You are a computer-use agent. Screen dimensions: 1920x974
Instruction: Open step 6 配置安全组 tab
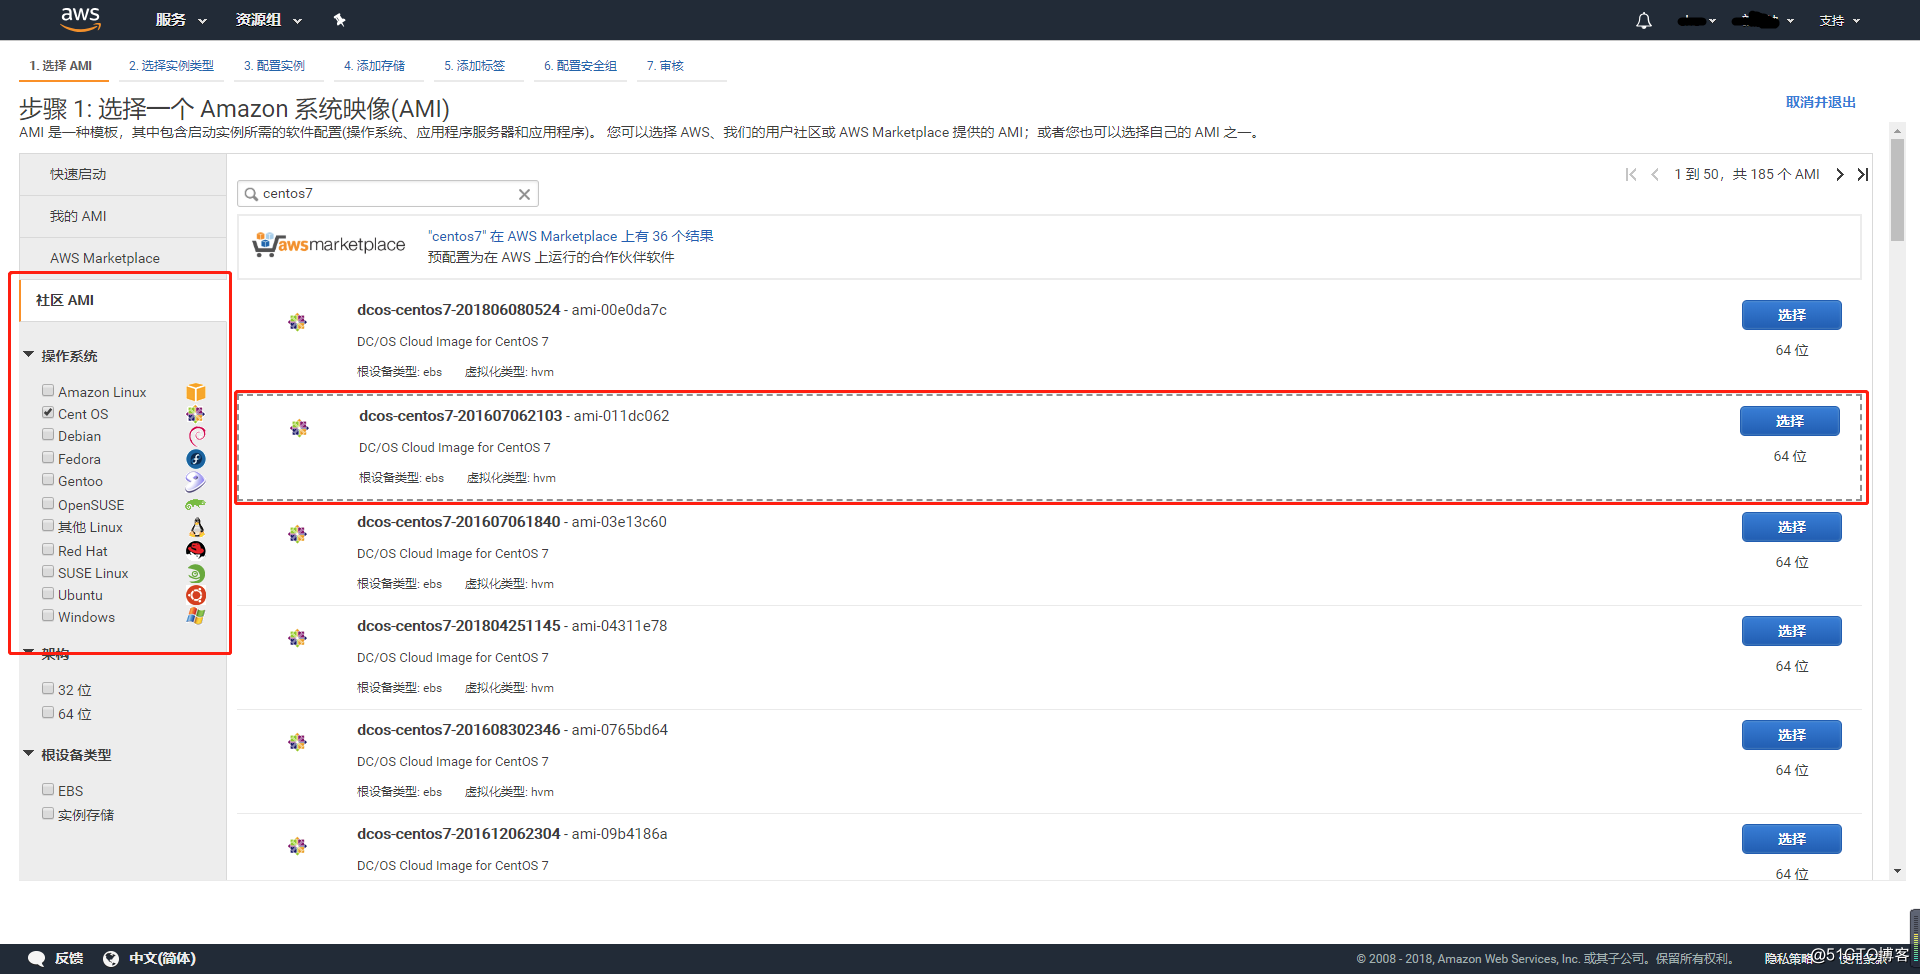tap(580, 66)
